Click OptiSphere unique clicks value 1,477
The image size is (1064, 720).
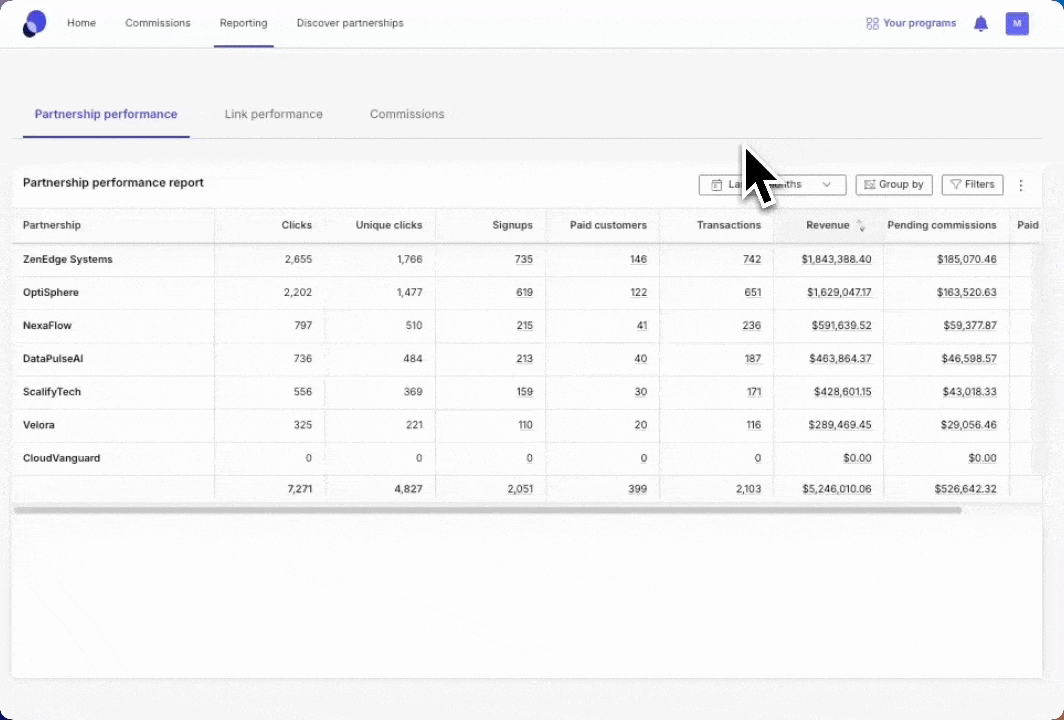pyautogui.click(x=409, y=292)
